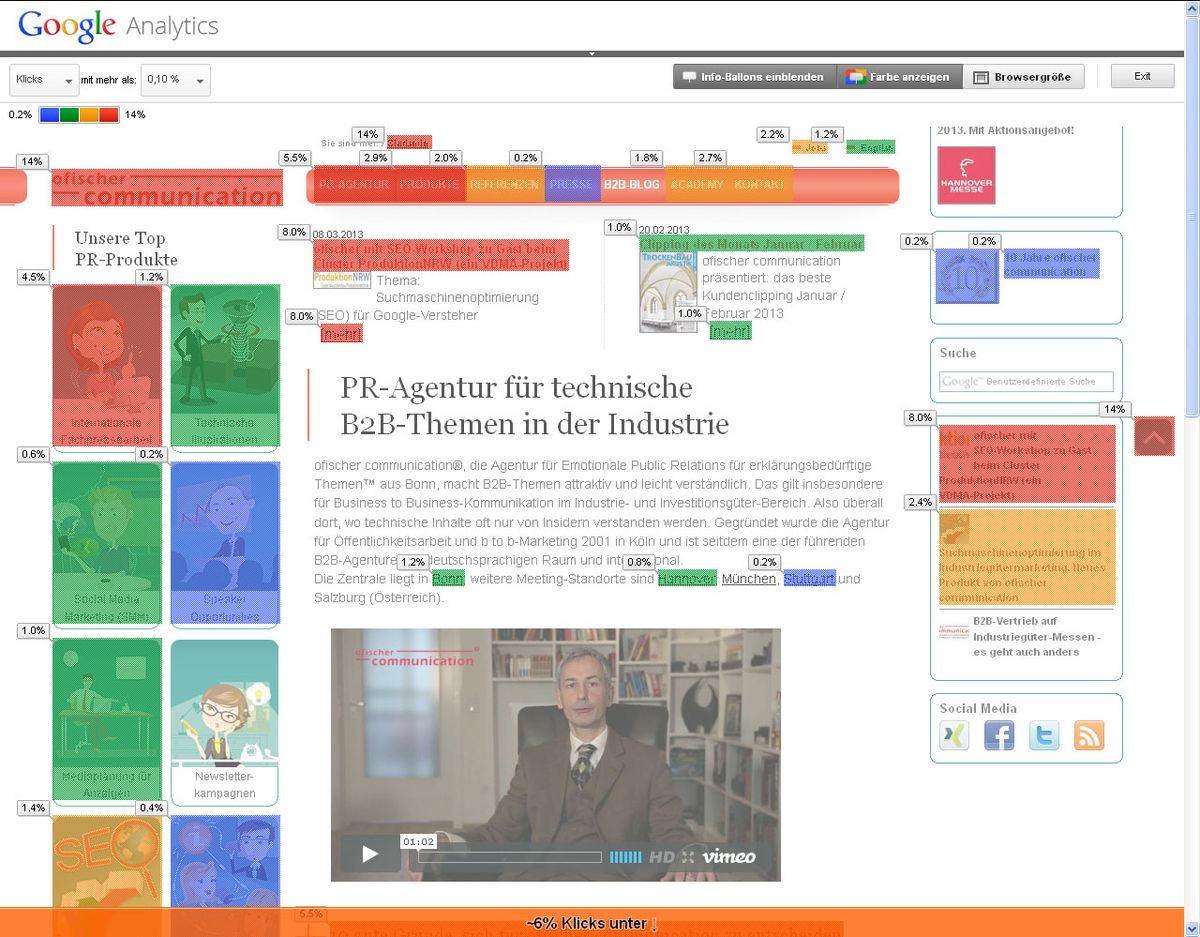
Task: Click the Hannover location link
Action: coord(687,579)
